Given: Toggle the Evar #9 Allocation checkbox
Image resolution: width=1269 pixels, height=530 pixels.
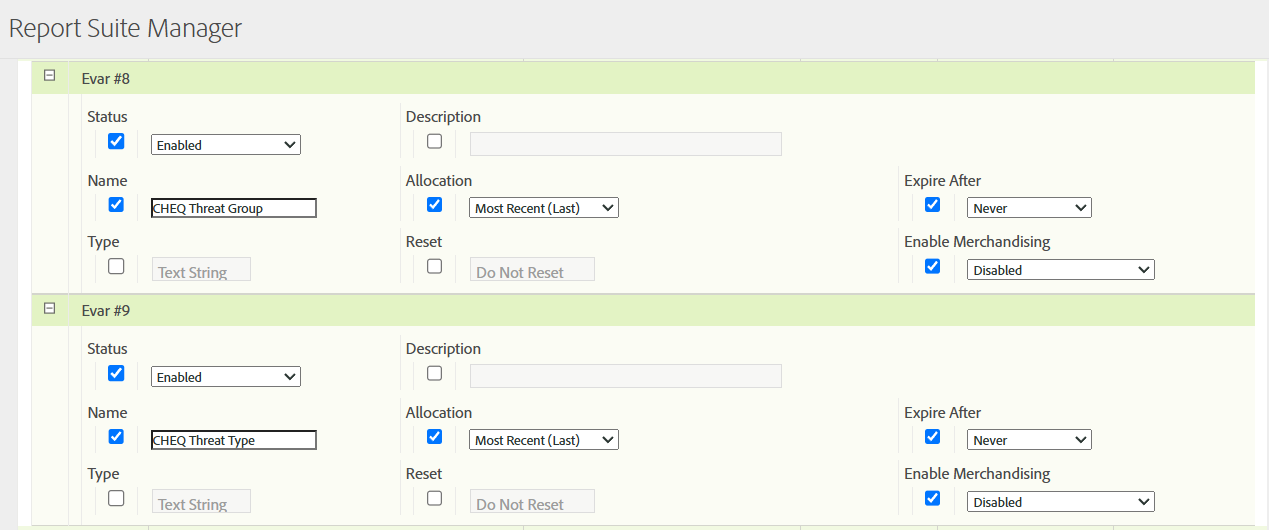Looking at the screenshot, I should [x=434, y=436].
